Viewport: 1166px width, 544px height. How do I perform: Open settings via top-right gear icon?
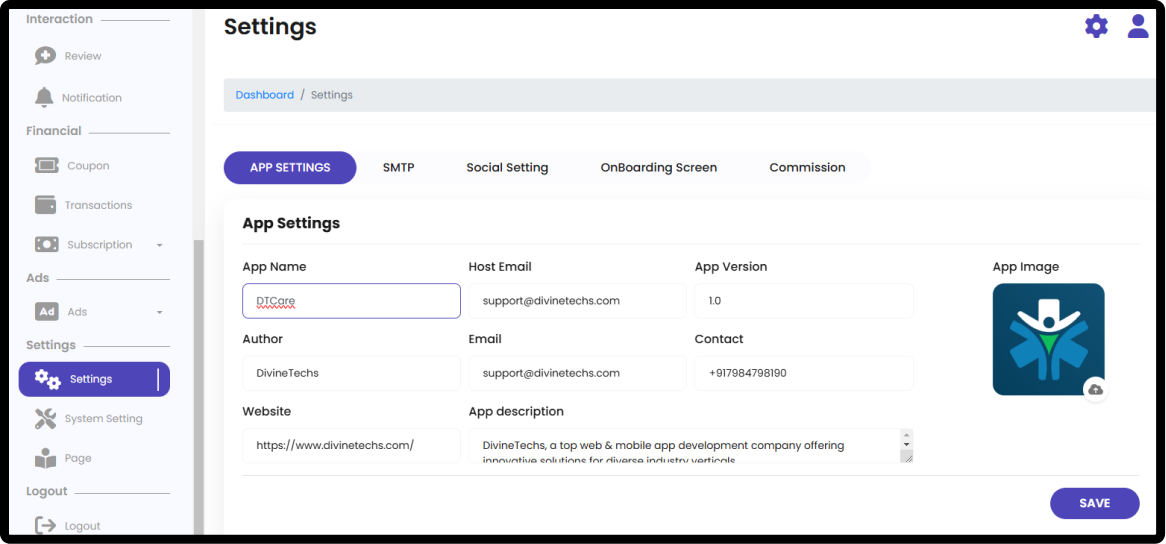[1096, 27]
